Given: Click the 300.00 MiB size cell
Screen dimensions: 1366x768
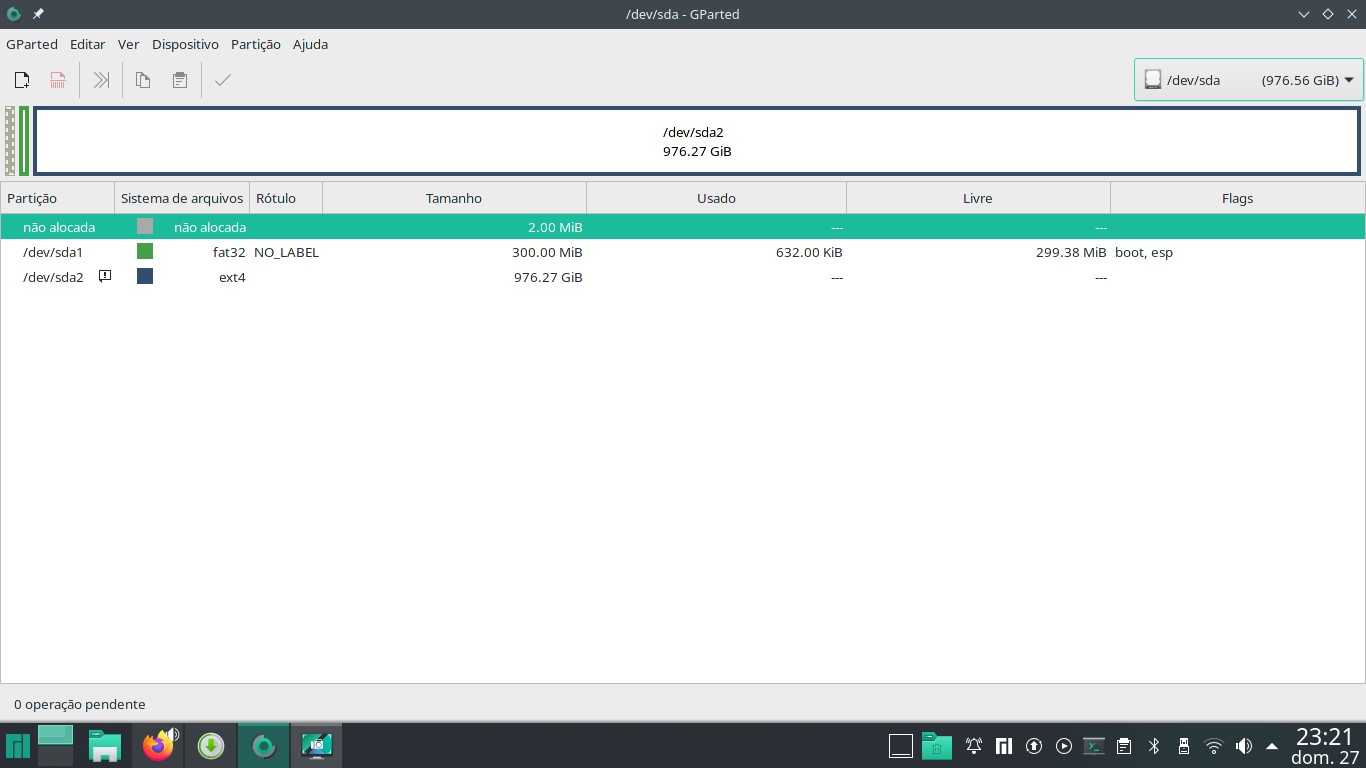Looking at the screenshot, I should tap(546, 252).
